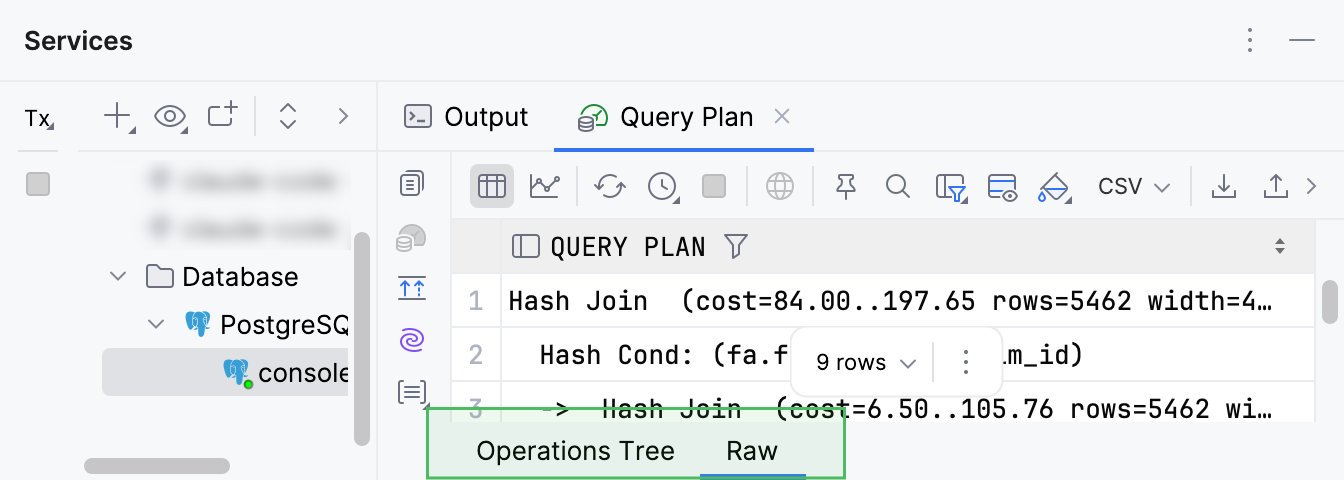Click the upload arrow icon
The image size is (1344, 480).
tap(1274, 186)
